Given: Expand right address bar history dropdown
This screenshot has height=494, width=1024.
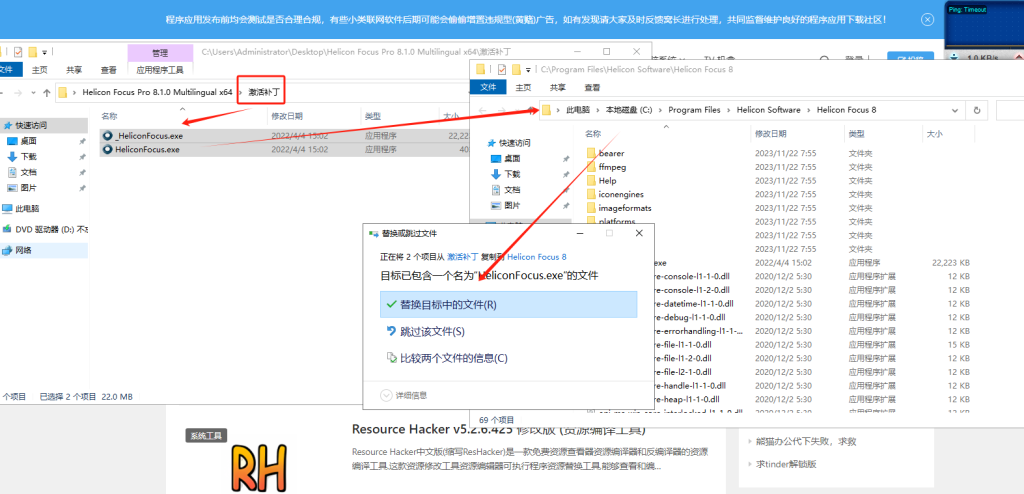Looking at the screenshot, I should pos(957,110).
